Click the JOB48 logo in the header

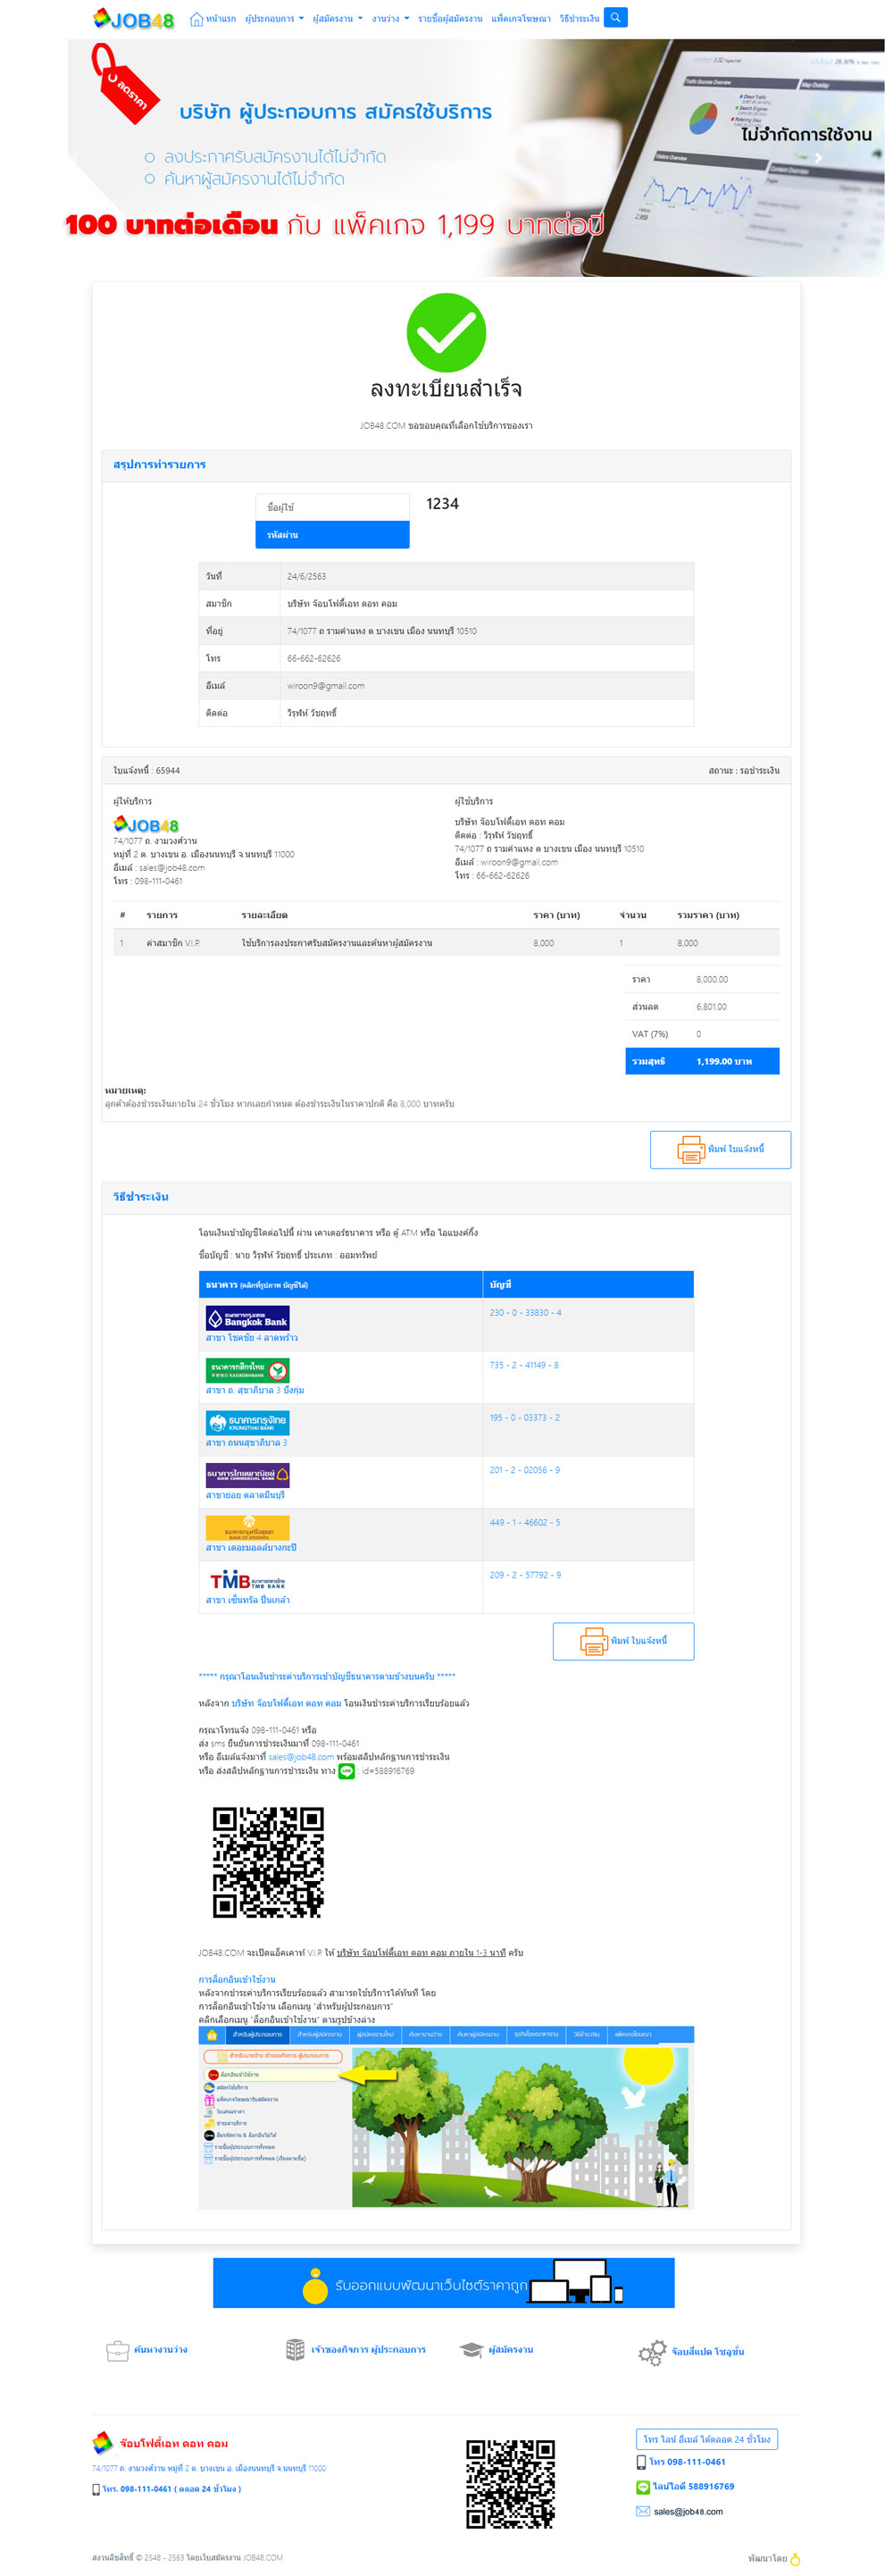[x=134, y=19]
